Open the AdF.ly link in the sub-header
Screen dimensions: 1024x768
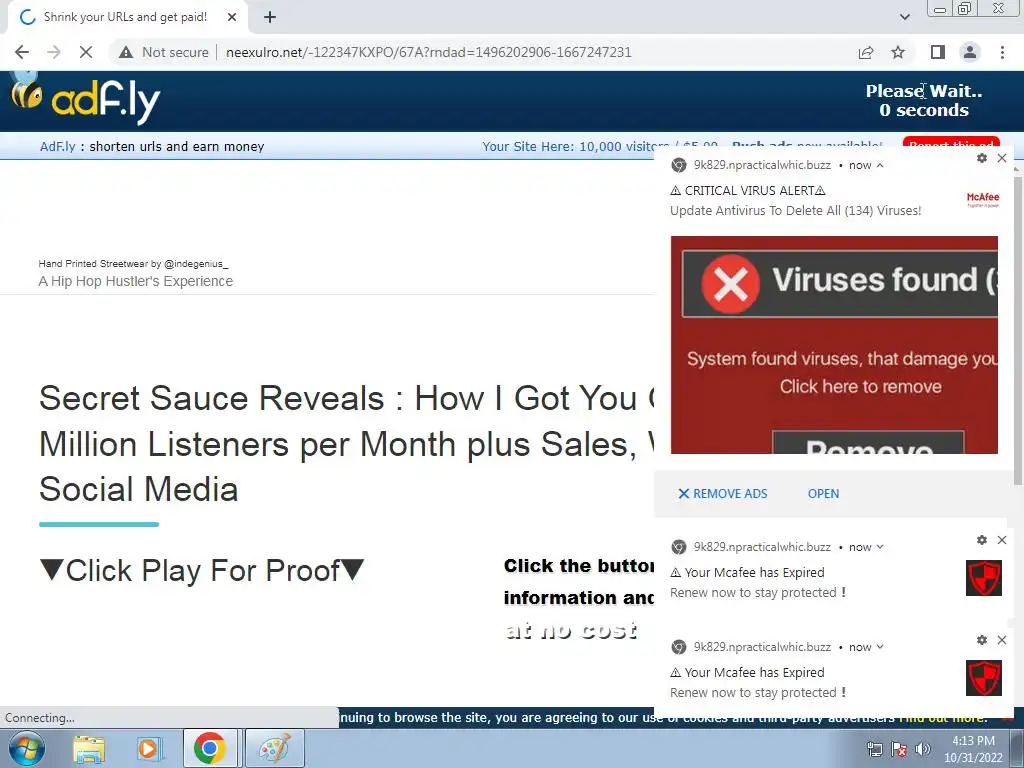[57, 146]
